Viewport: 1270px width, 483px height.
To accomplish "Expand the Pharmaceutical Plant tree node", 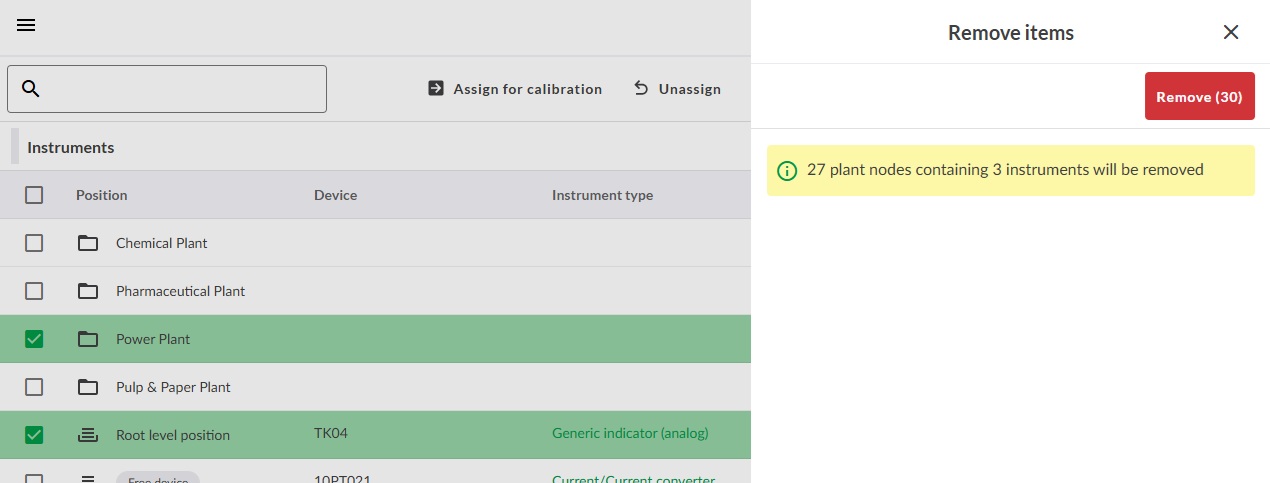I will pos(180,291).
